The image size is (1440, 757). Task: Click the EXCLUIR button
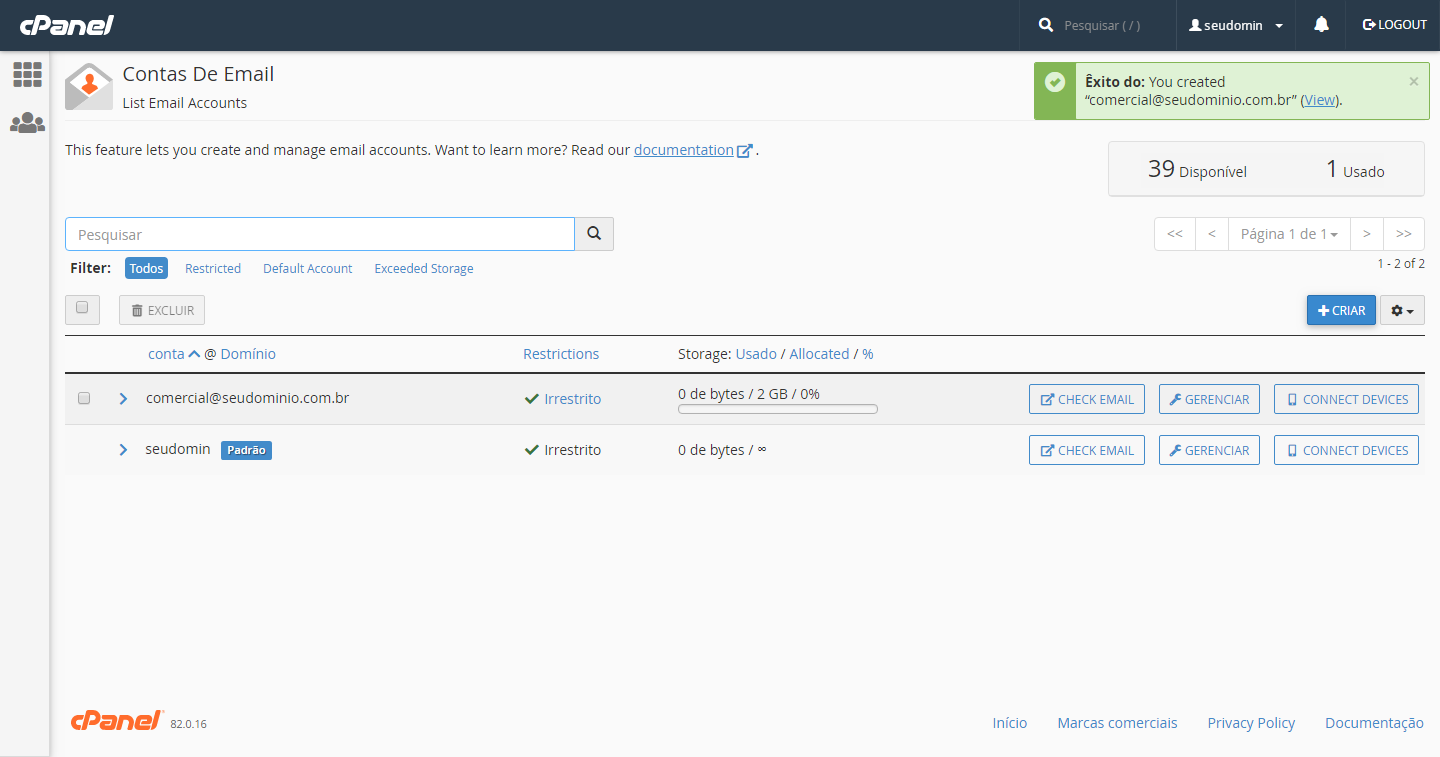click(162, 311)
